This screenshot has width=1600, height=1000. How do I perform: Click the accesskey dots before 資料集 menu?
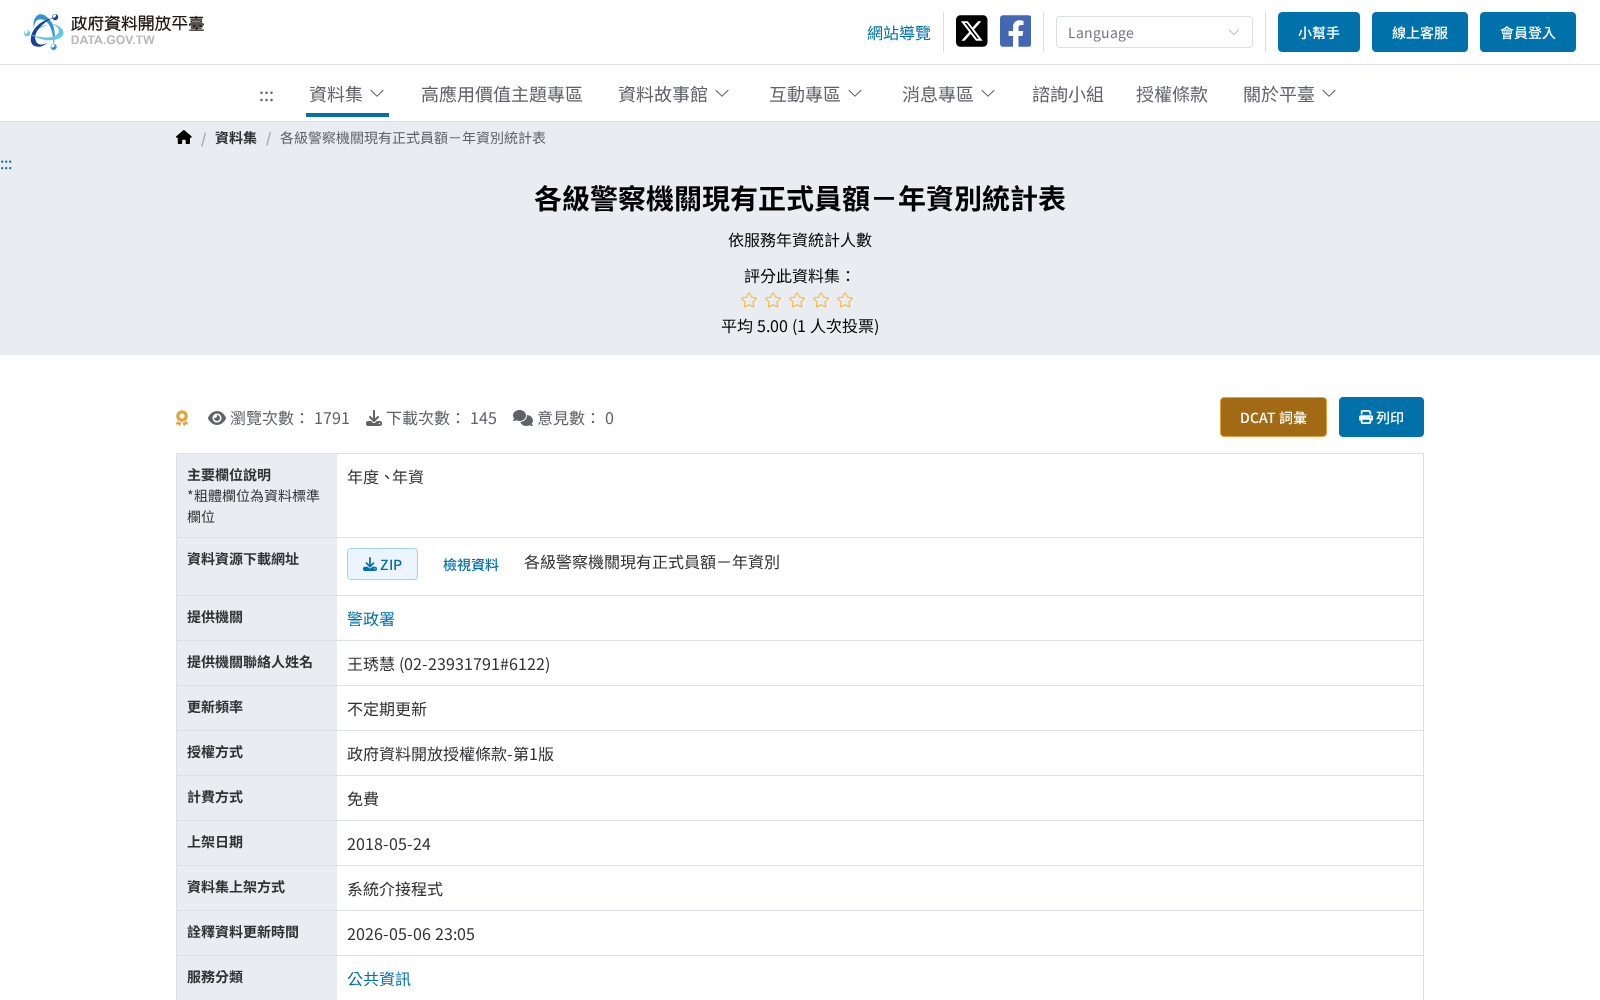pyautogui.click(x=266, y=95)
